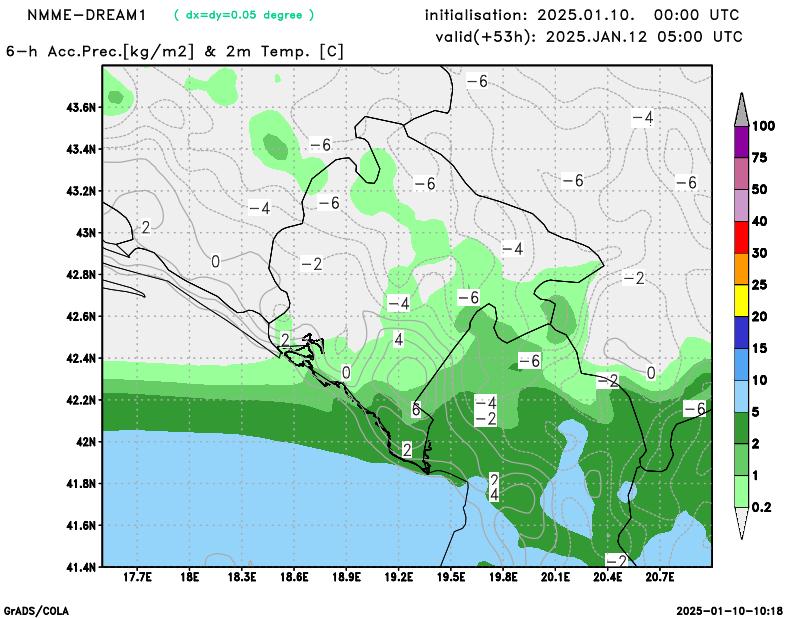Click the 42.6N latitude axis label
The image size is (800, 618).
coord(81,316)
